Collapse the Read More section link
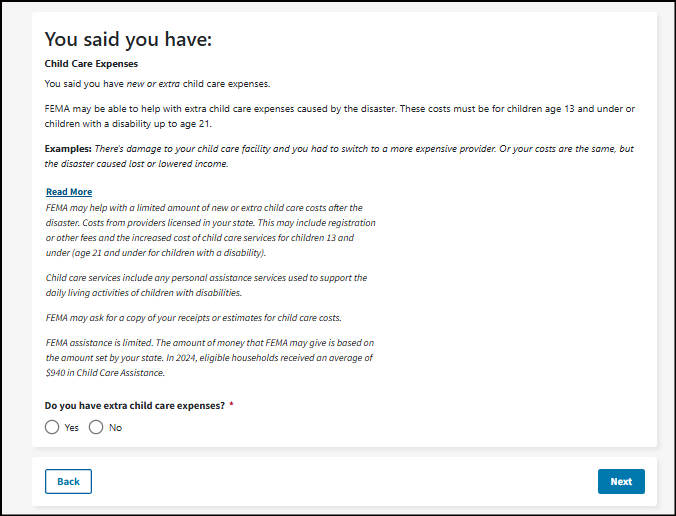This screenshot has height=516, width=676. pos(69,192)
